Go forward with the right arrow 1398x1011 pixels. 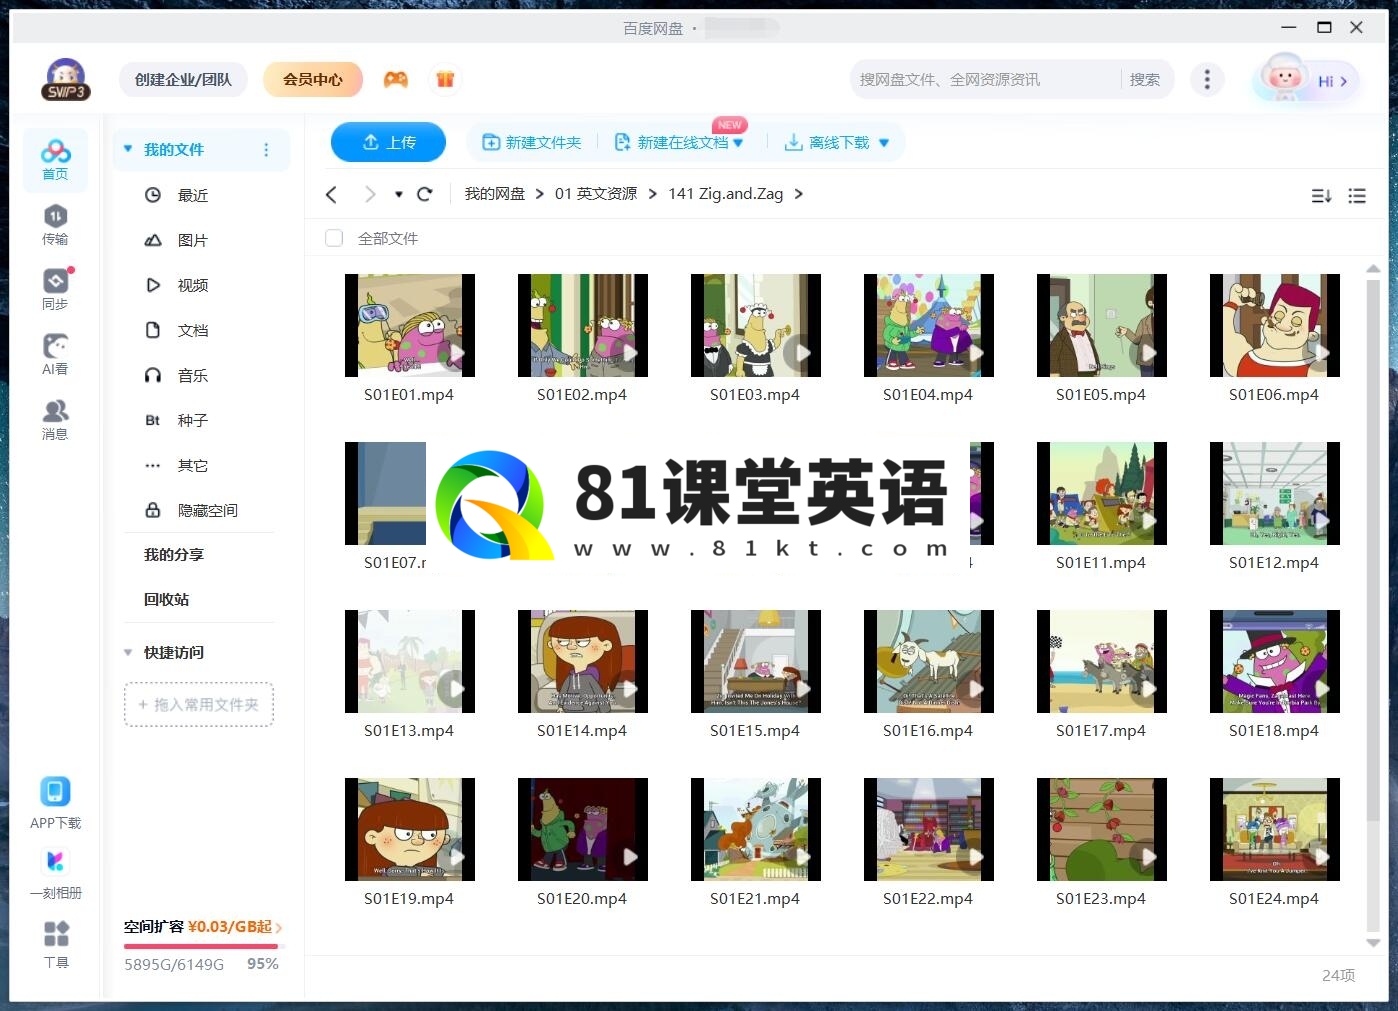370,194
